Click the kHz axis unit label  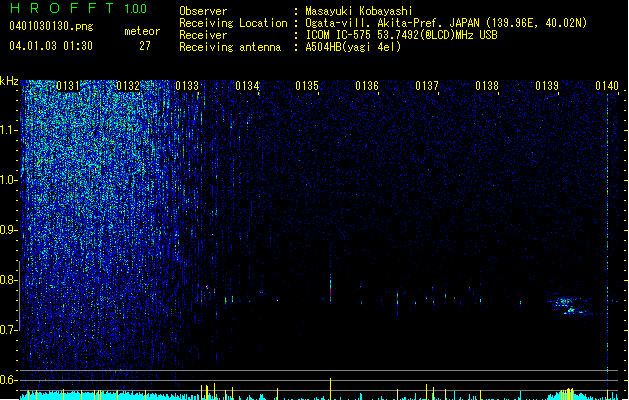[x=9, y=81]
